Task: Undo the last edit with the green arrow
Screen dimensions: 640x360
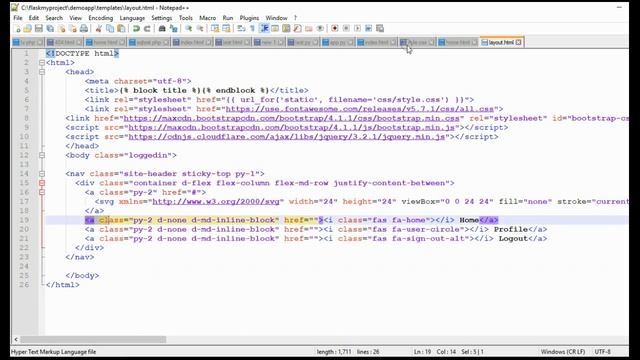Action: (x=136, y=29)
